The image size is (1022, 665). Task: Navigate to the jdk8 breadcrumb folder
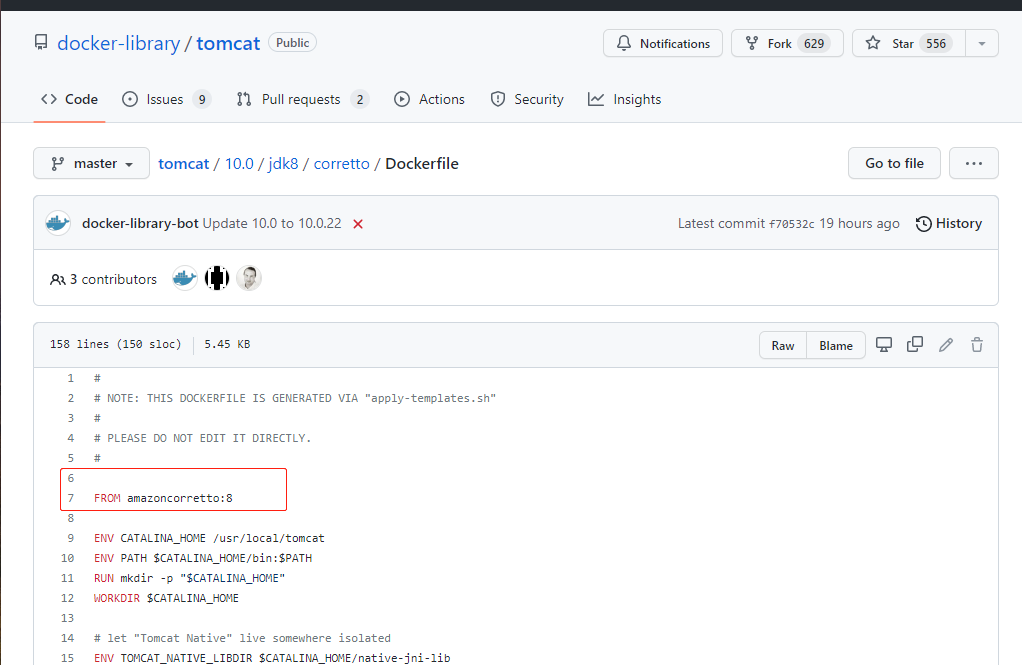[283, 164]
